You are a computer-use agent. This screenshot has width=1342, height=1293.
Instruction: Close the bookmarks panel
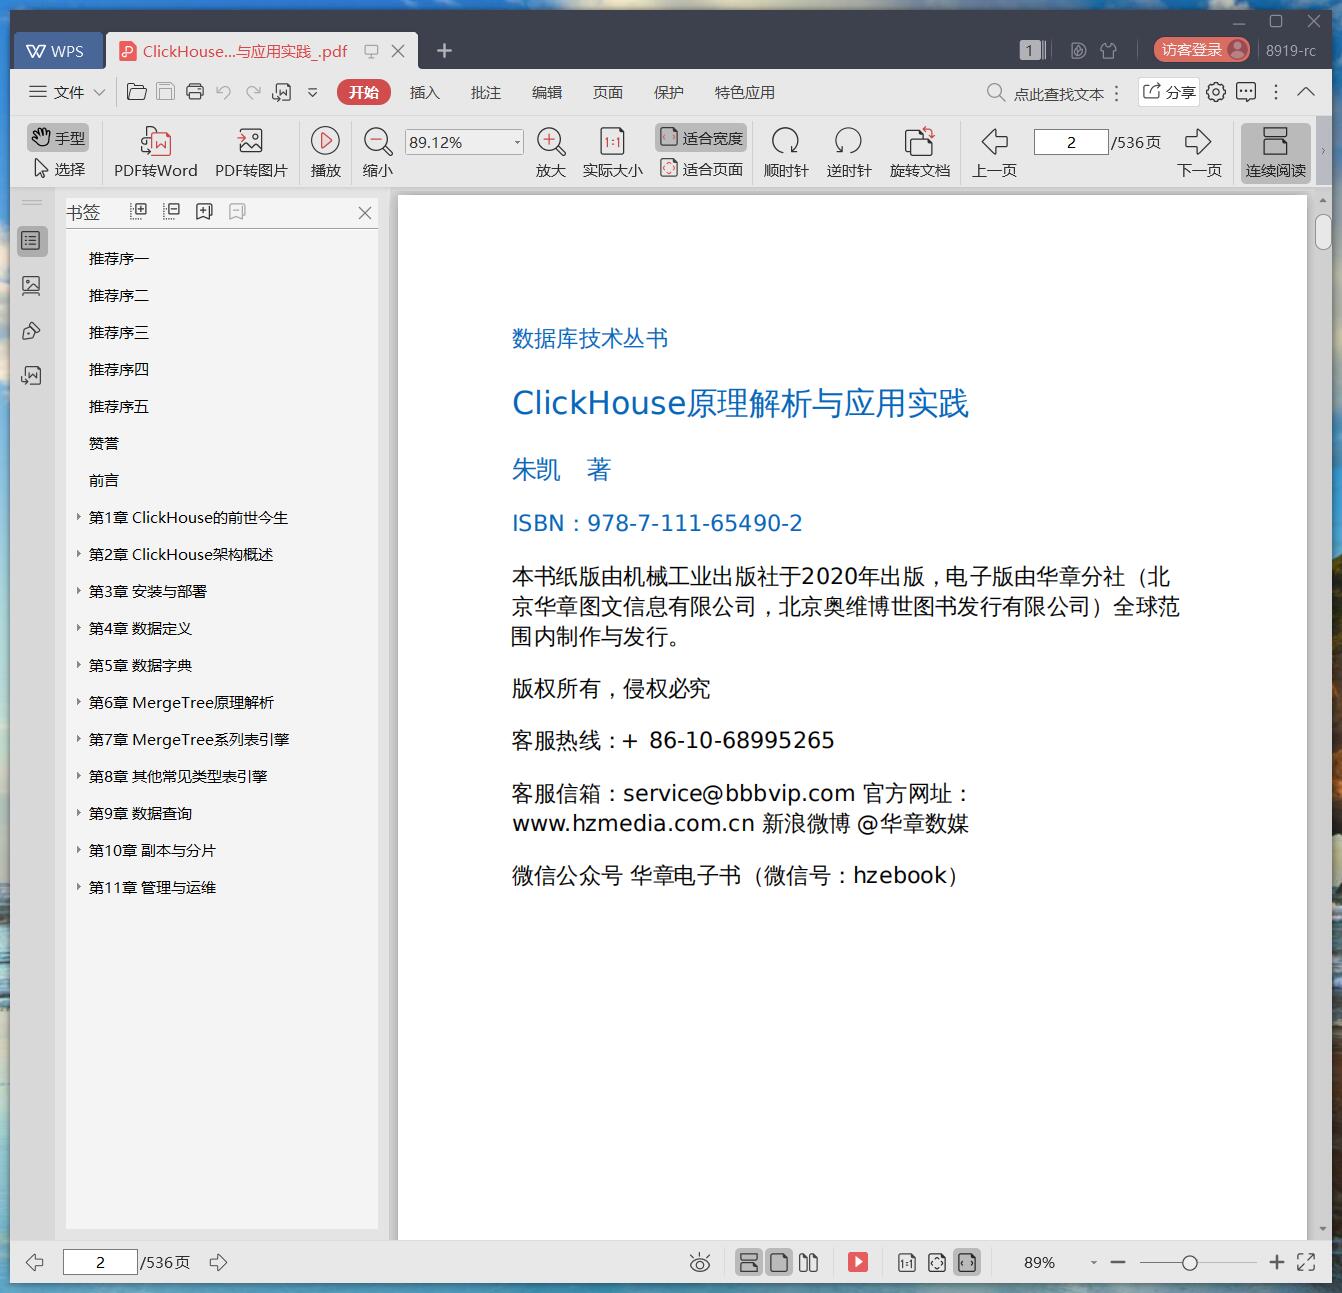(x=365, y=213)
